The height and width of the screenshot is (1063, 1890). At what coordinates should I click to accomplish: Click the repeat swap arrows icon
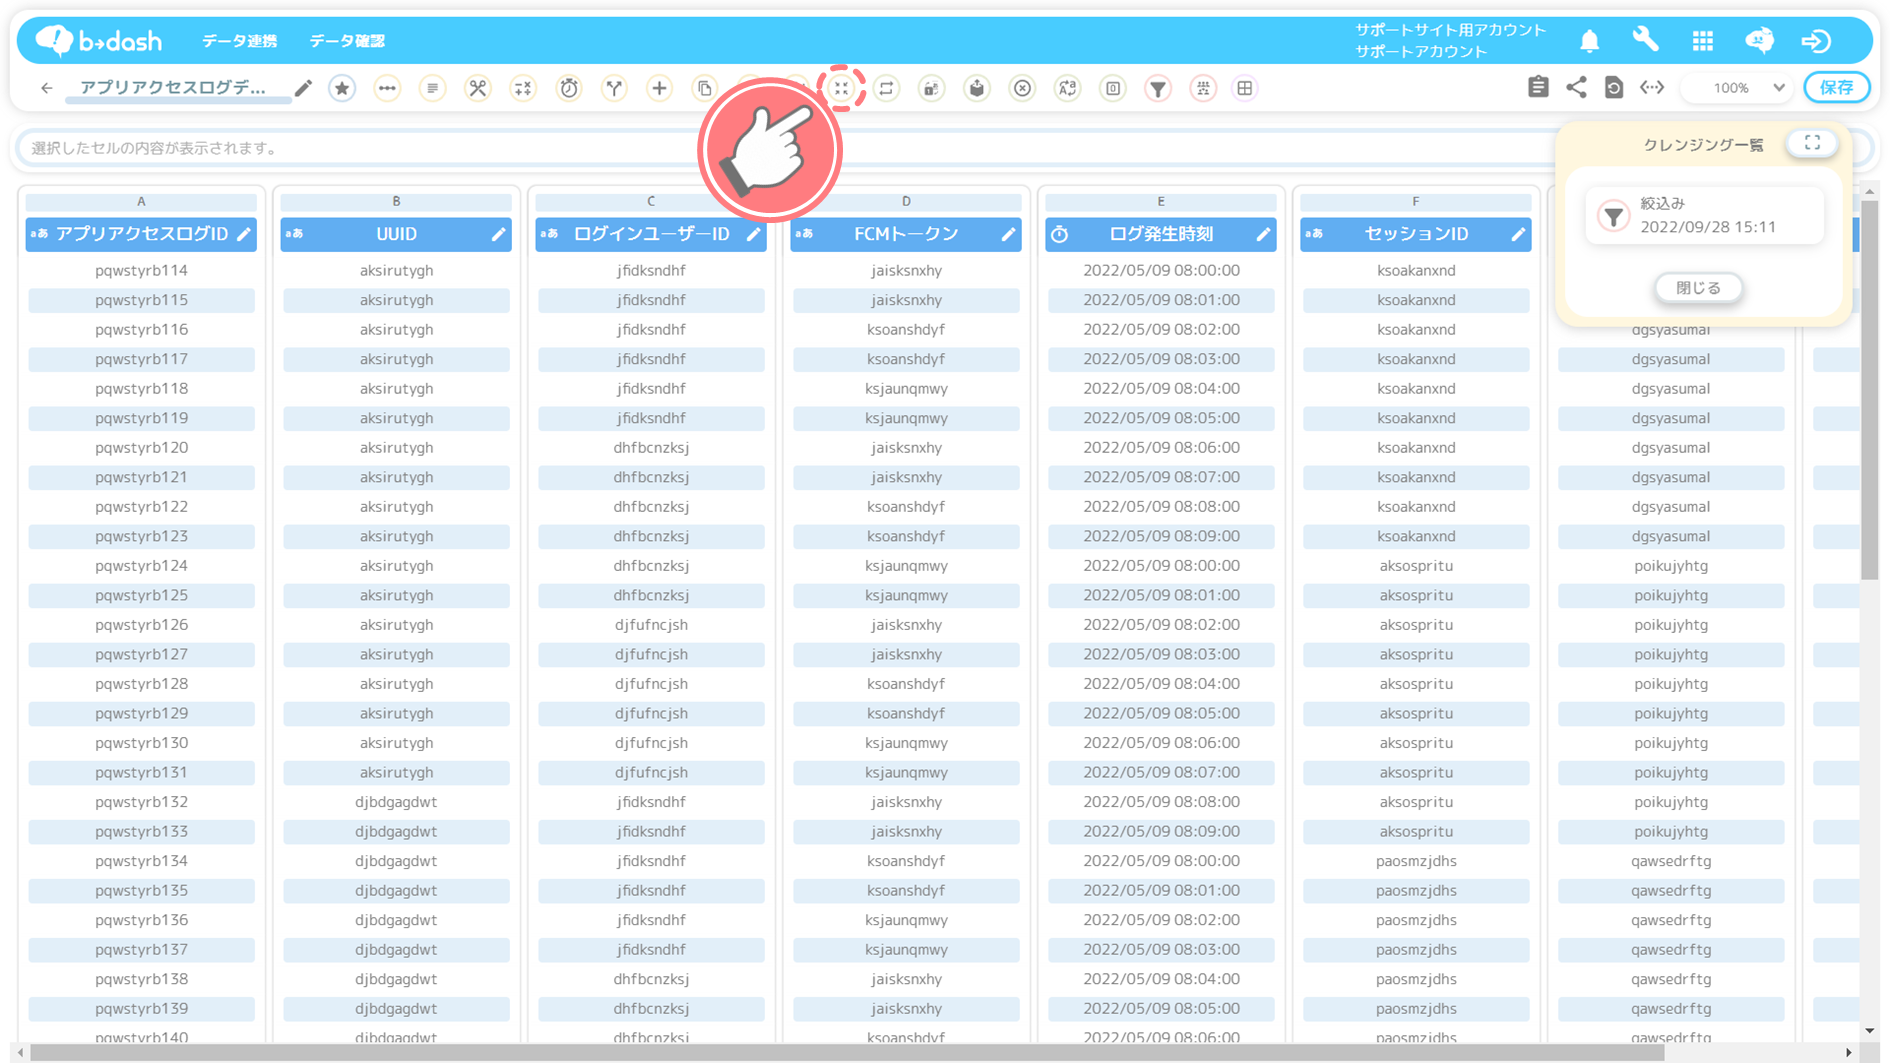pos(886,88)
